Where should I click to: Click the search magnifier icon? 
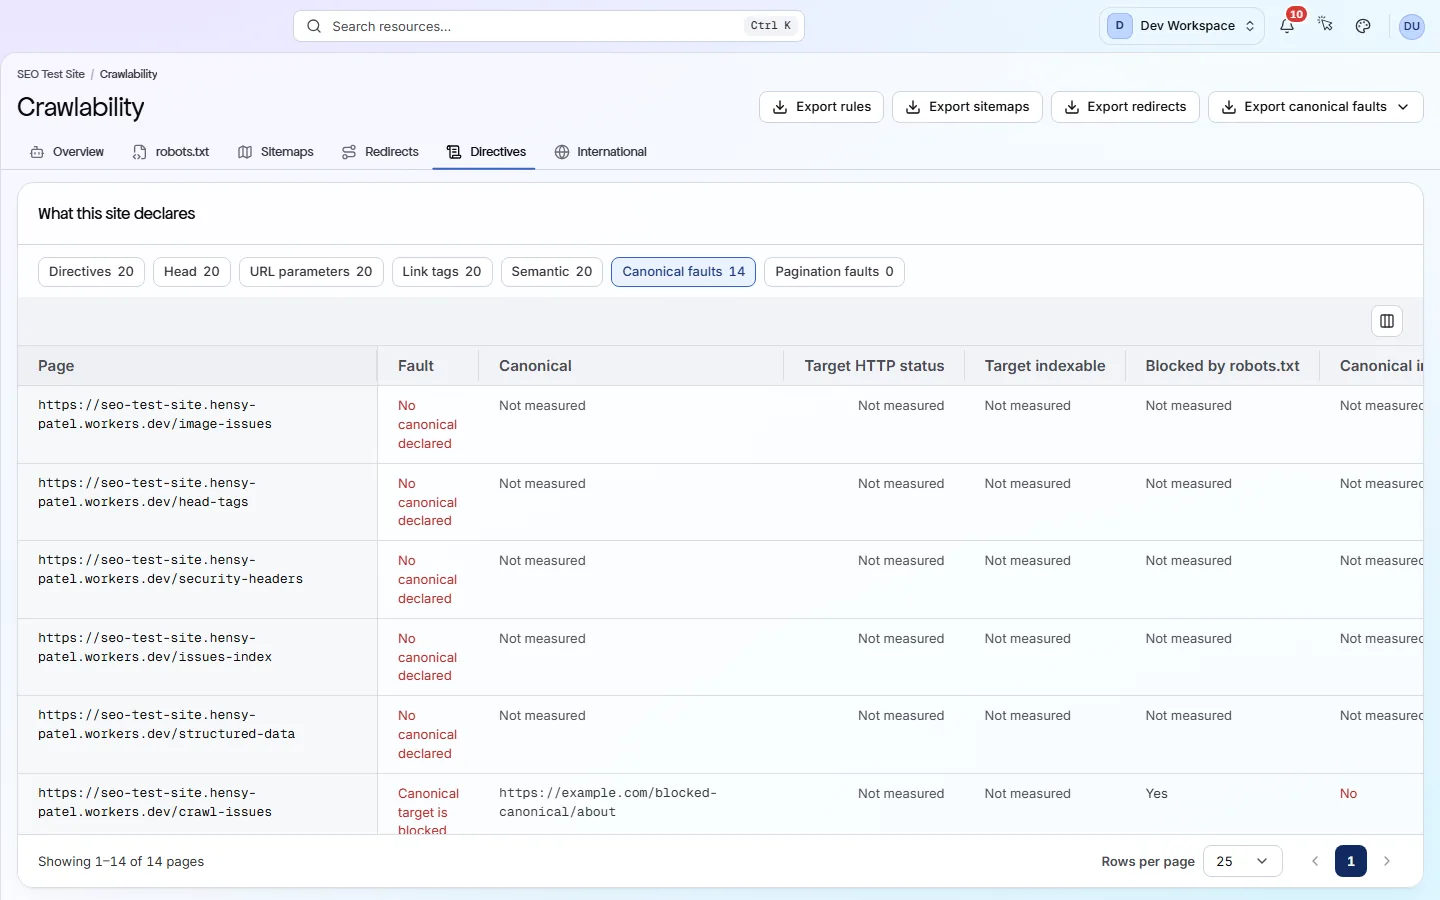click(x=314, y=26)
